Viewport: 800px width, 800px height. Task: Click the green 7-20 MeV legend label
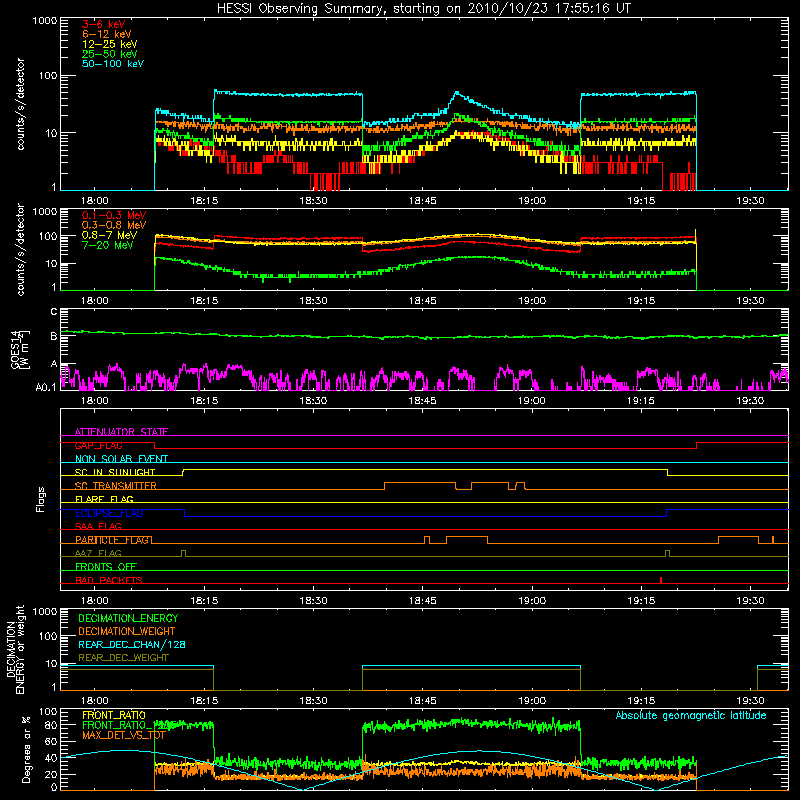[x=107, y=245]
